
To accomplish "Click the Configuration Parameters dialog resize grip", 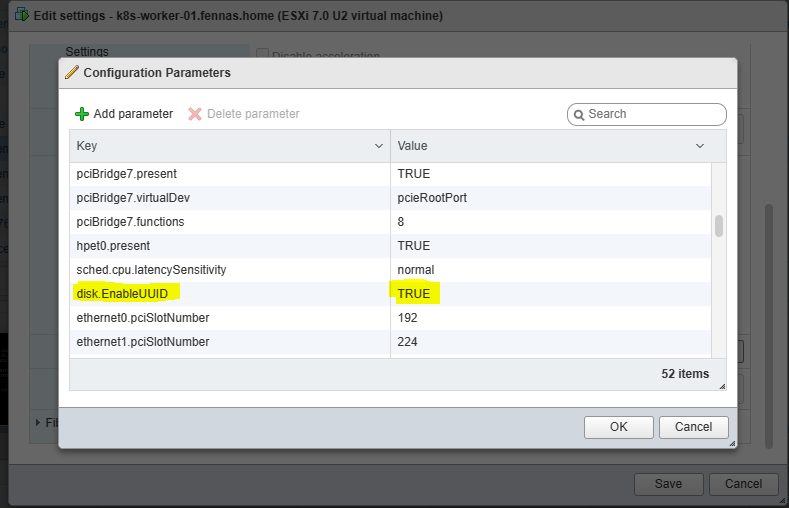I will [732, 444].
